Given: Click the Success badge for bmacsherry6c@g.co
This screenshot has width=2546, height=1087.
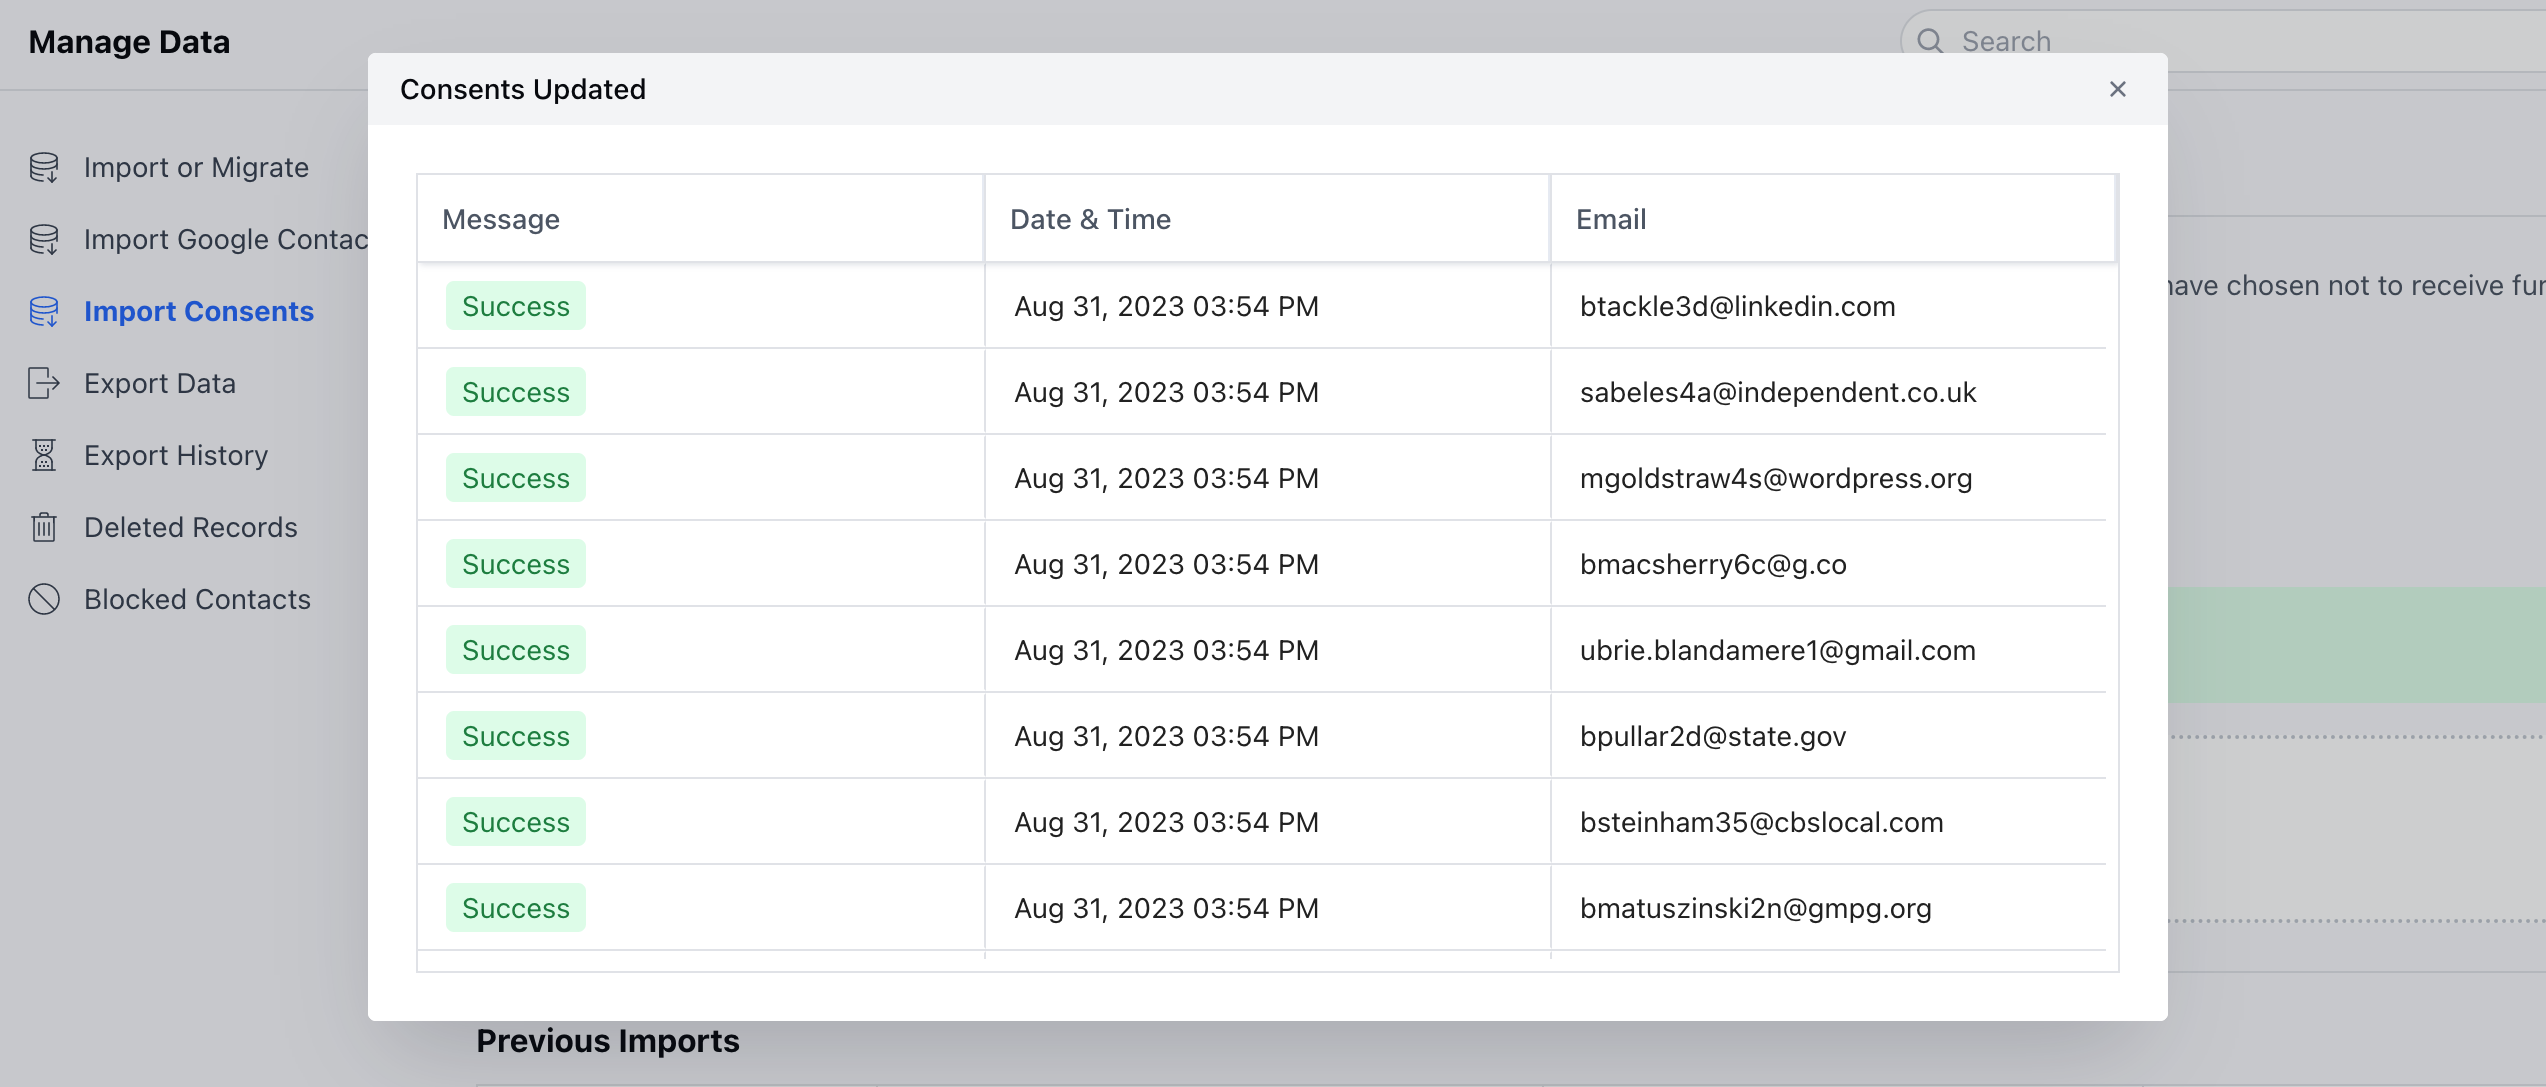Looking at the screenshot, I should (x=515, y=563).
